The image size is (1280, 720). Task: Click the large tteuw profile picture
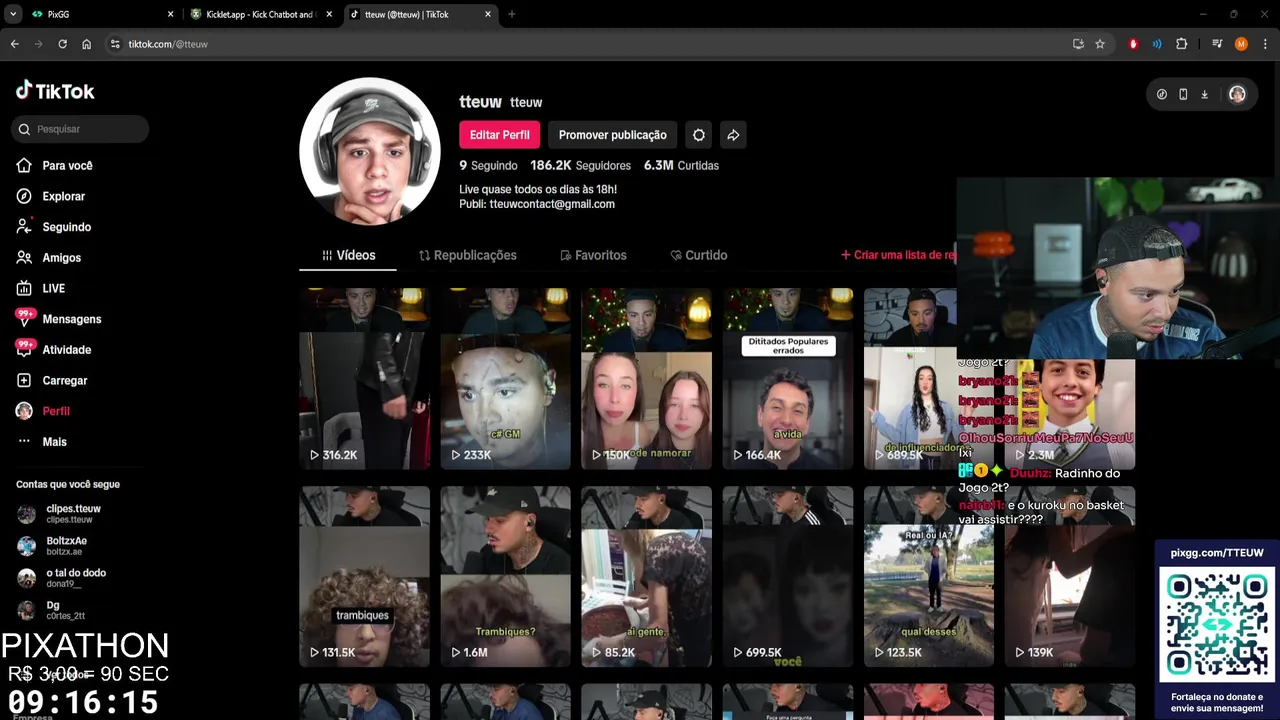click(370, 151)
